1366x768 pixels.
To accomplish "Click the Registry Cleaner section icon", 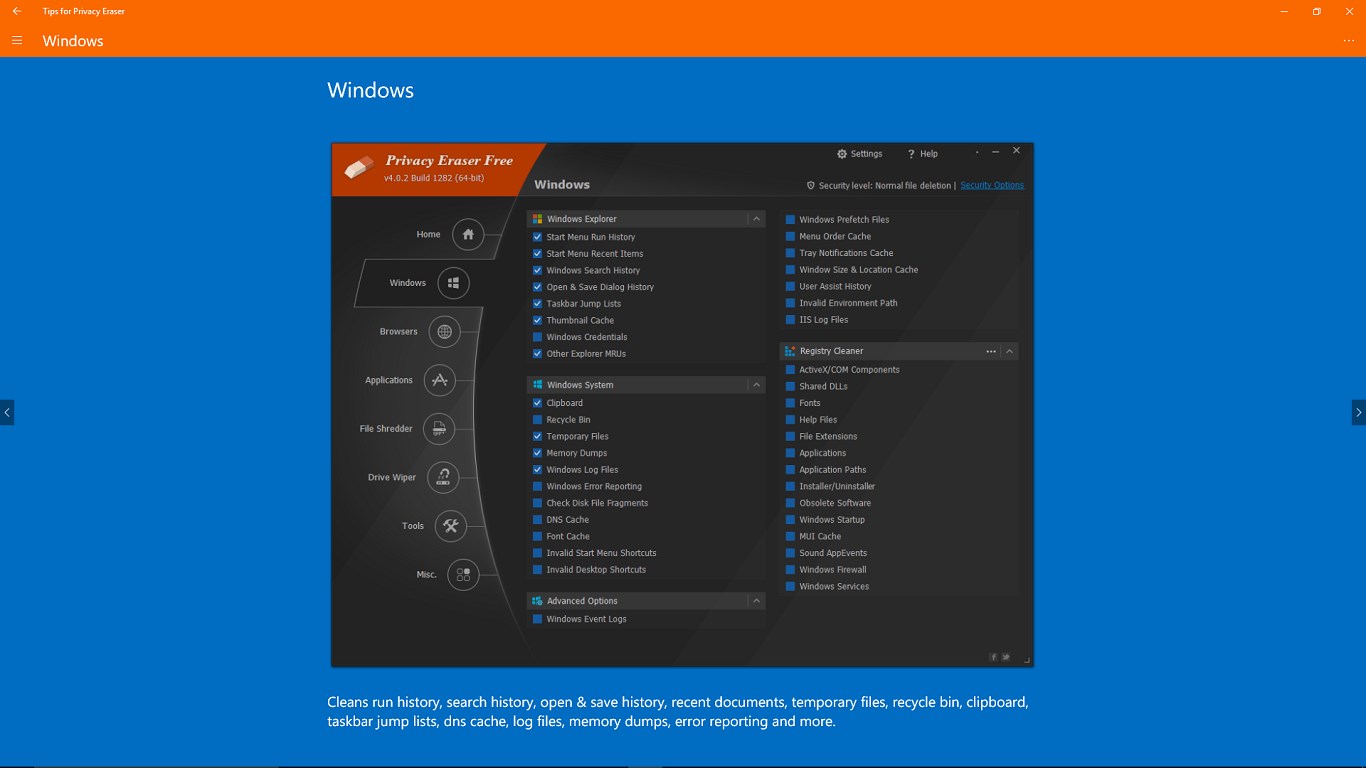I will point(790,351).
